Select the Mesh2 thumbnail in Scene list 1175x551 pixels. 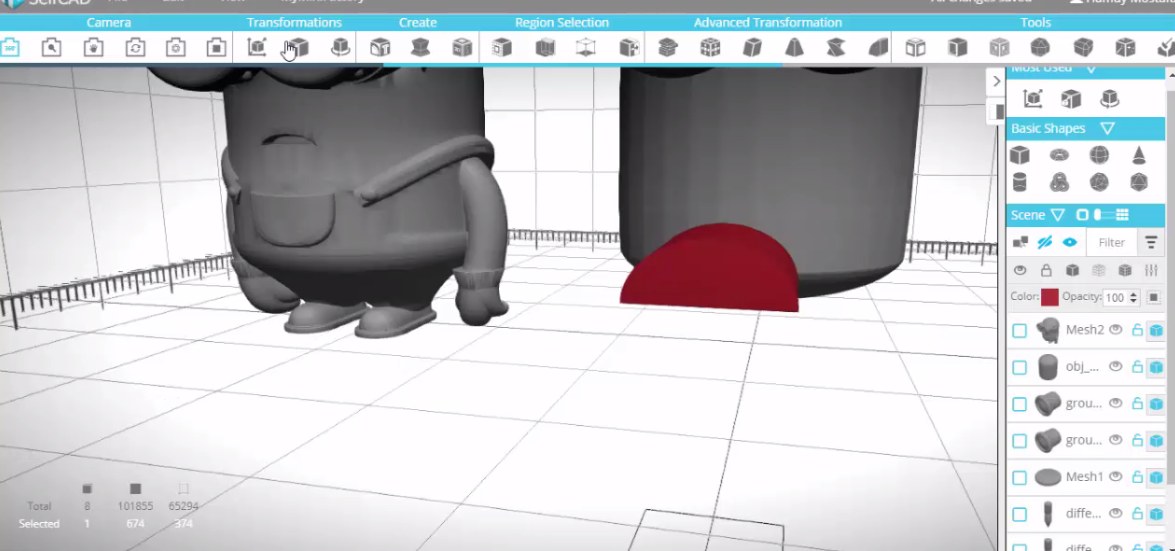click(1048, 330)
